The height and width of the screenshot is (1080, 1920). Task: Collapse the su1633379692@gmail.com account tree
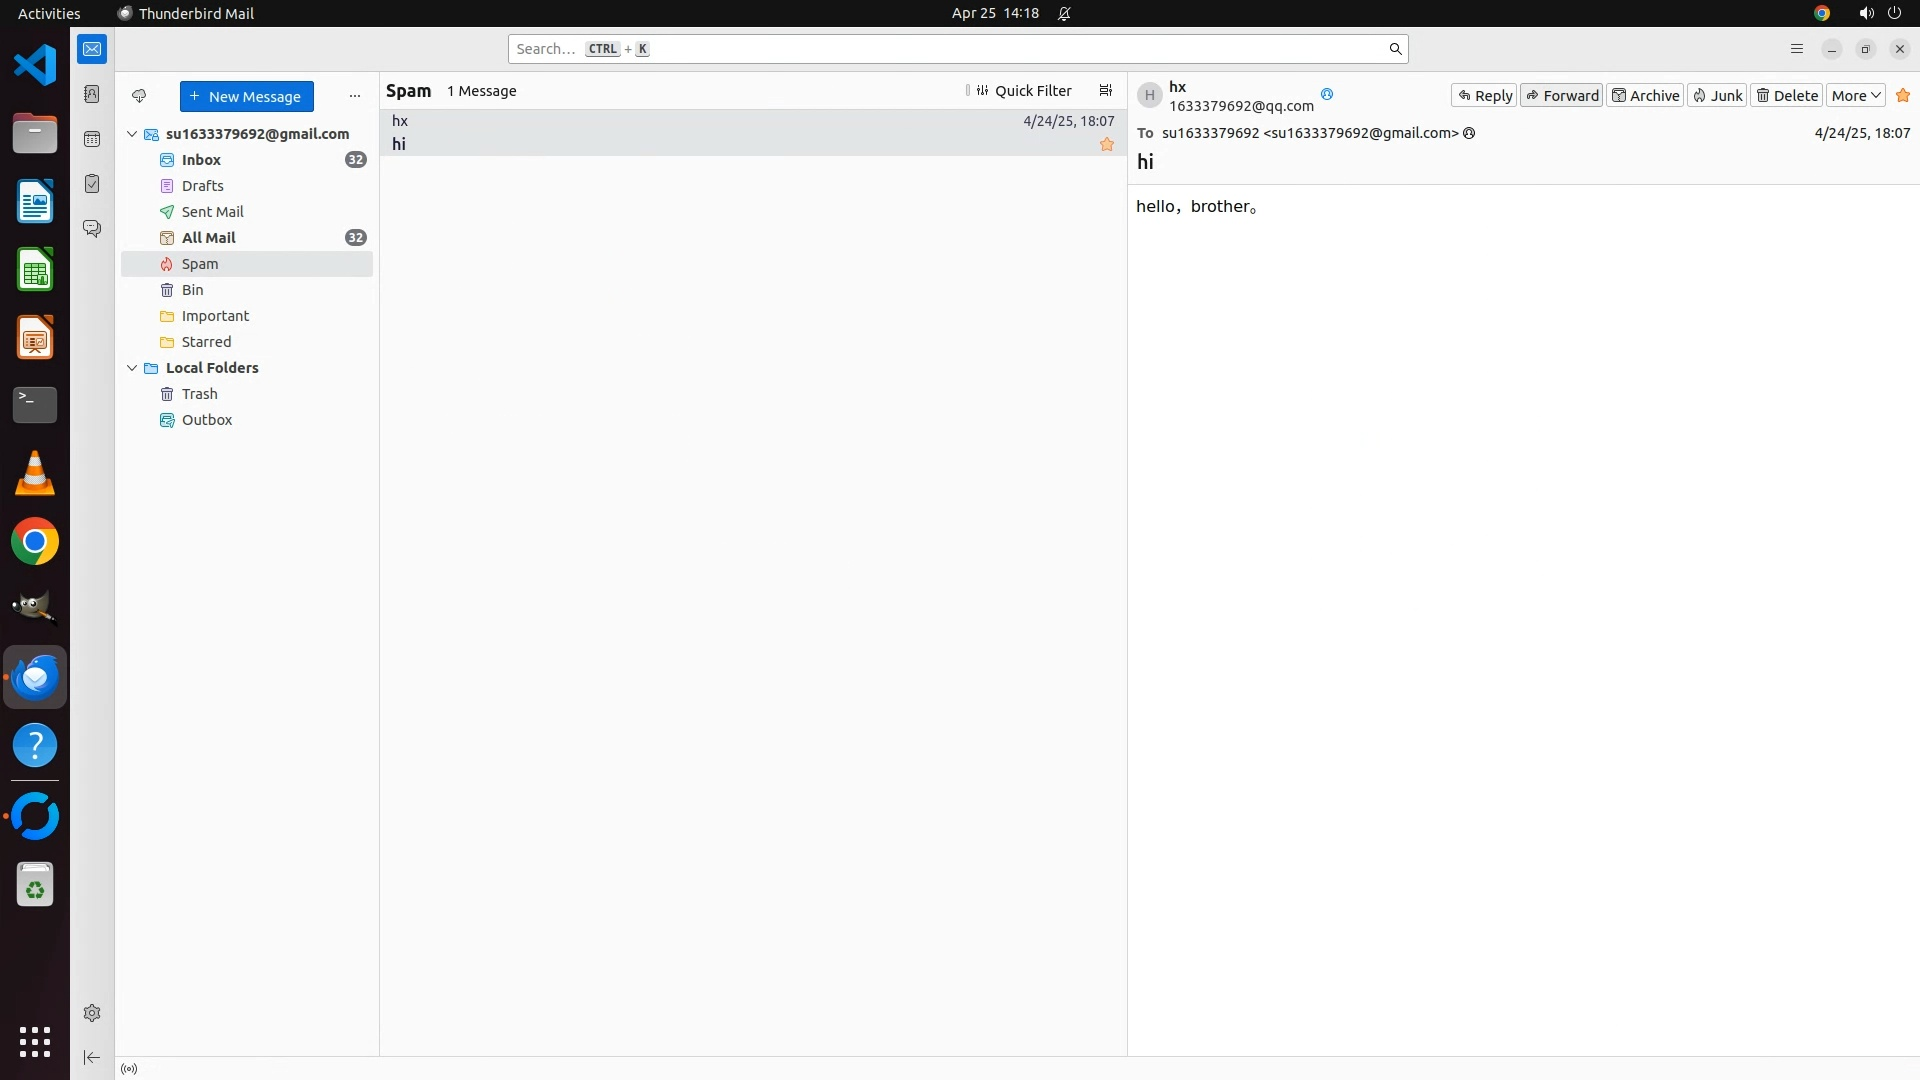tap(132, 134)
